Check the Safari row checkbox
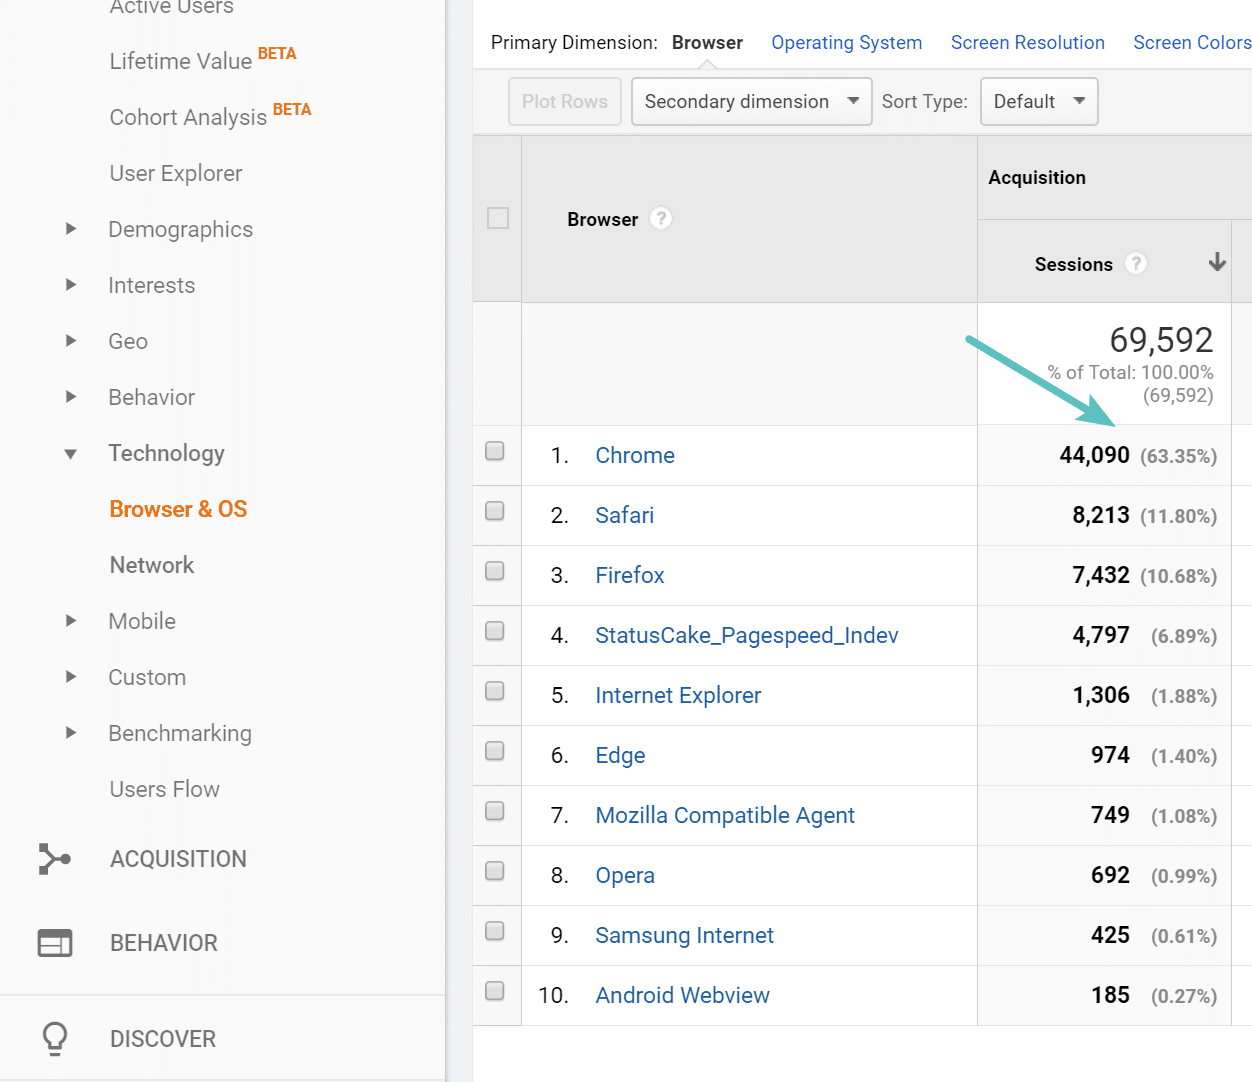The image size is (1252, 1082). pyautogui.click(x=495, y=511)
